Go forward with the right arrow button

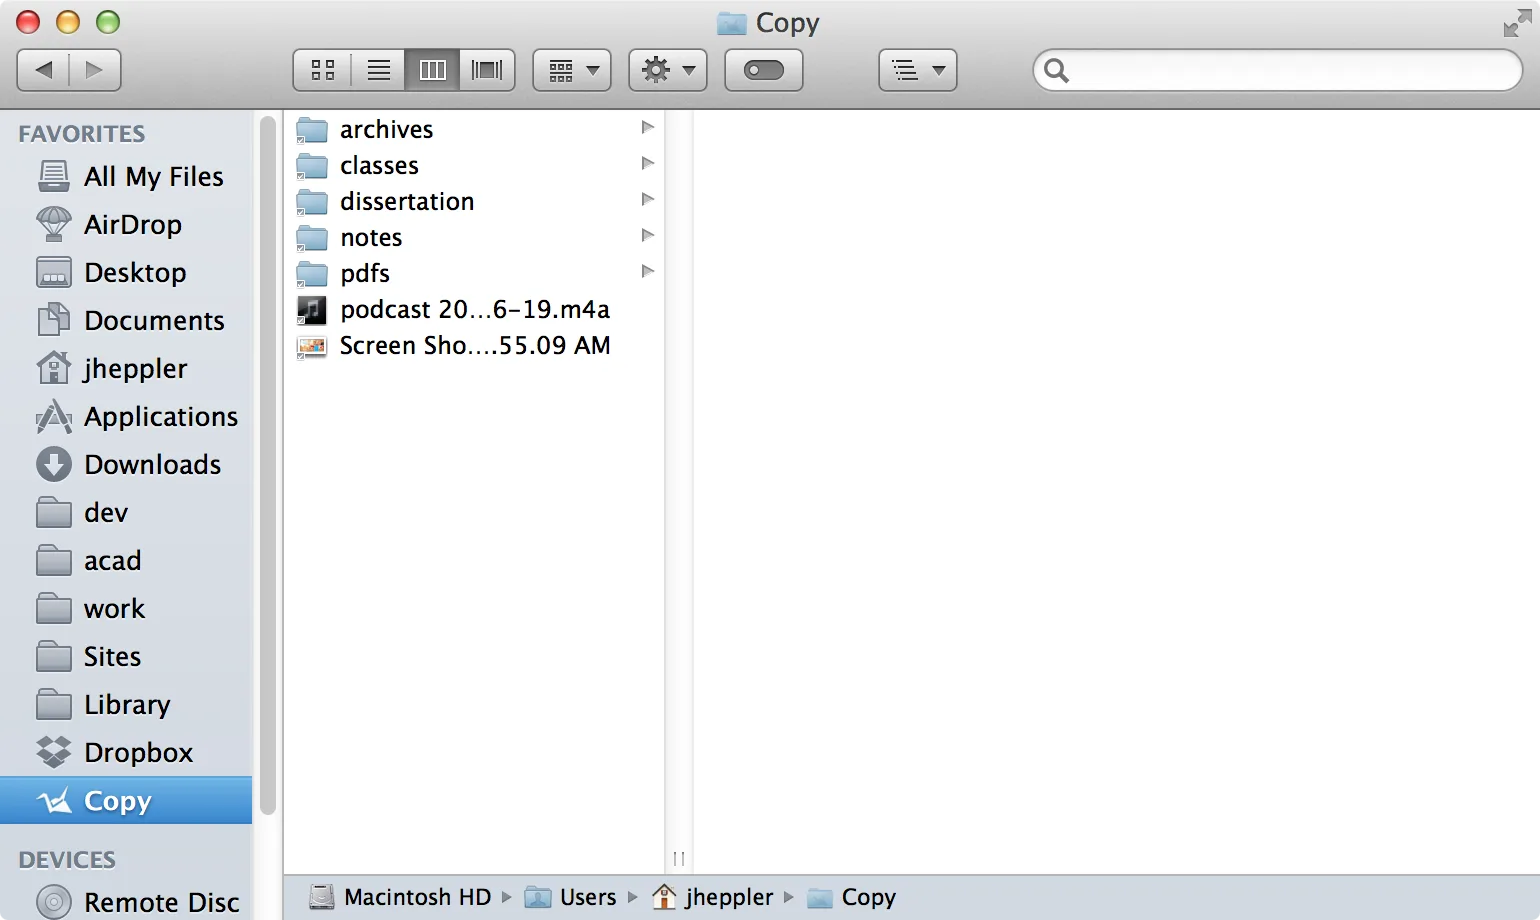pos(95,70)
